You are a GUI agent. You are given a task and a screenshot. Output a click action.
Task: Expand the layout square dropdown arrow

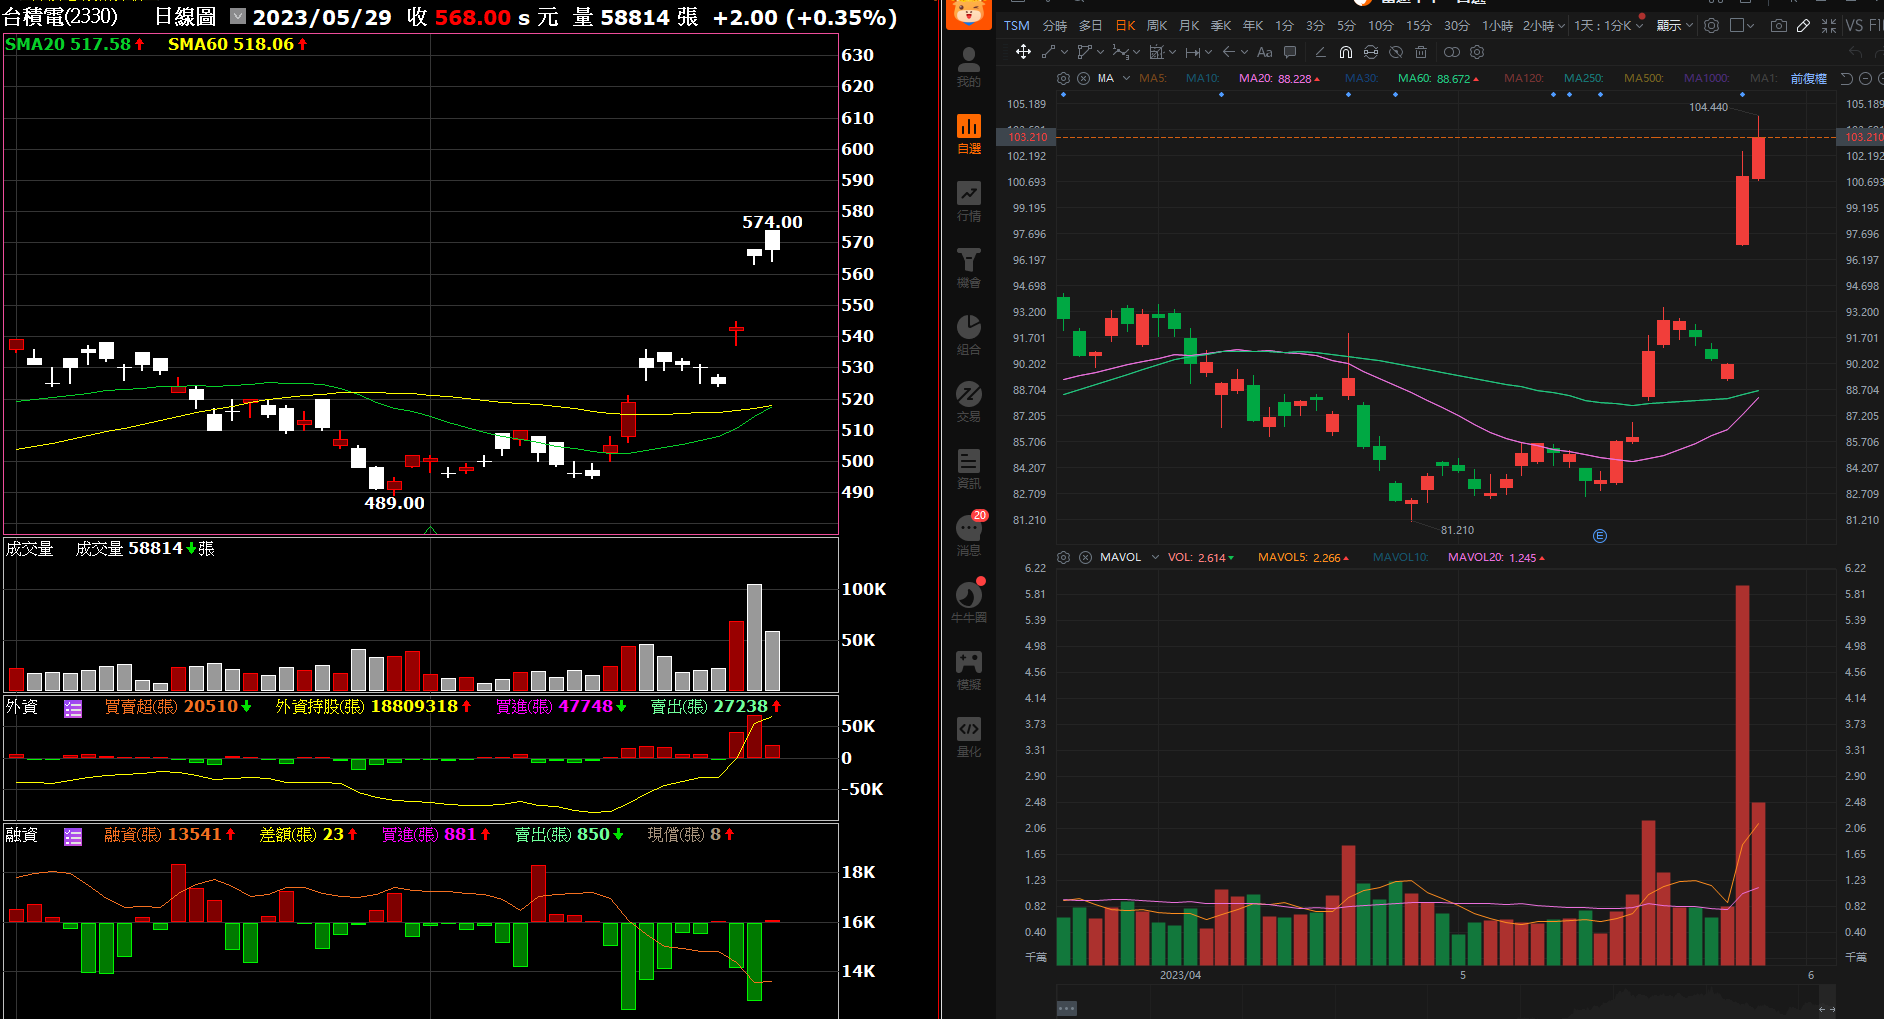pos(1750,26)
